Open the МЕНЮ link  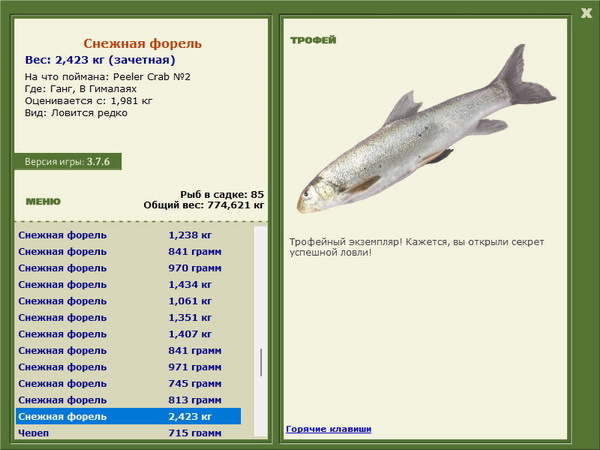43,202
